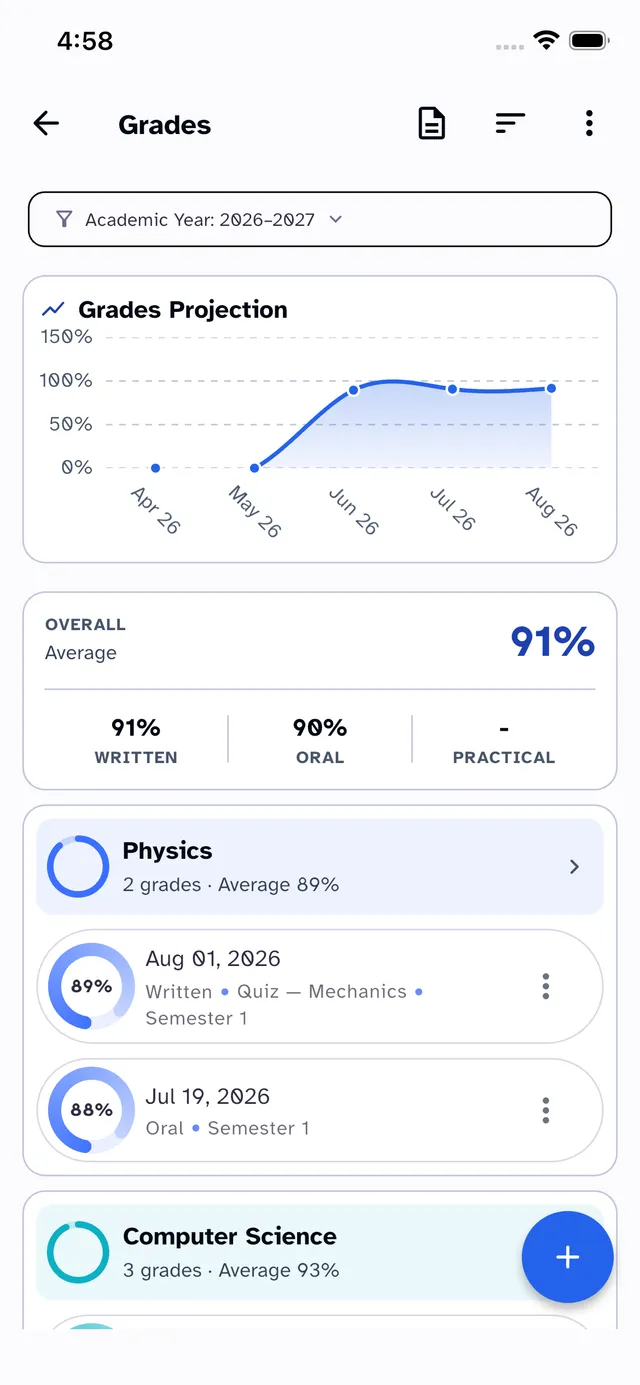This screenshot has width=640, height=1385.
Task: Tap the back arrow icon
Action: coord(46,124)
